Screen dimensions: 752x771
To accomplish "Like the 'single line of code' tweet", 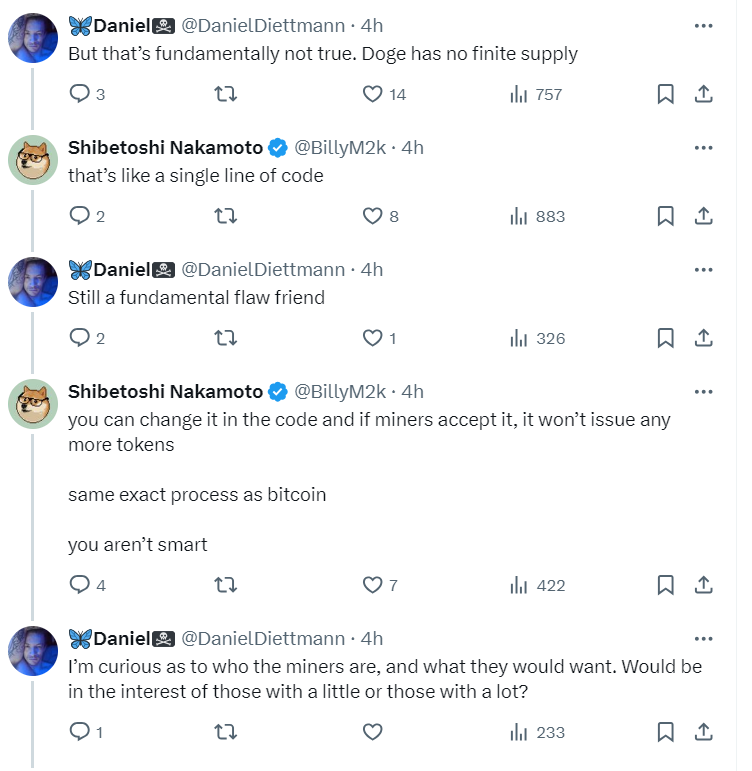I will coord(373,216).
